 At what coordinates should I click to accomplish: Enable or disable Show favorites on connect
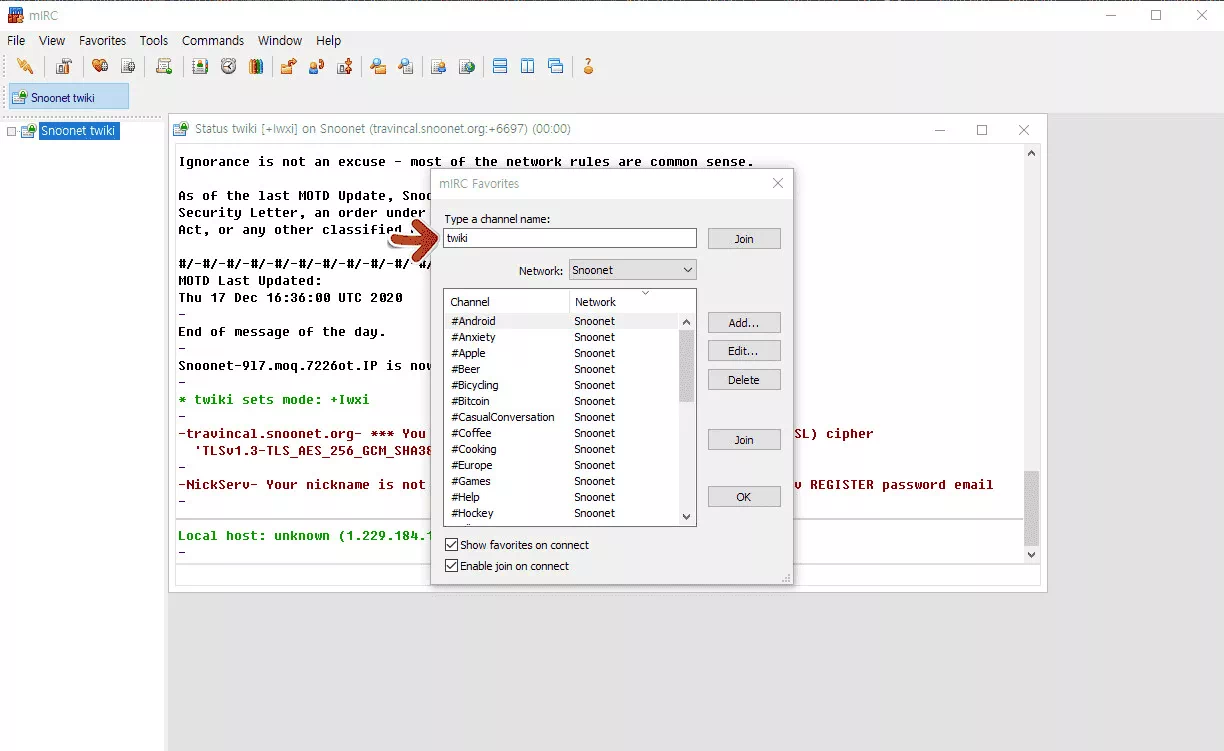[x=451, y=545]
